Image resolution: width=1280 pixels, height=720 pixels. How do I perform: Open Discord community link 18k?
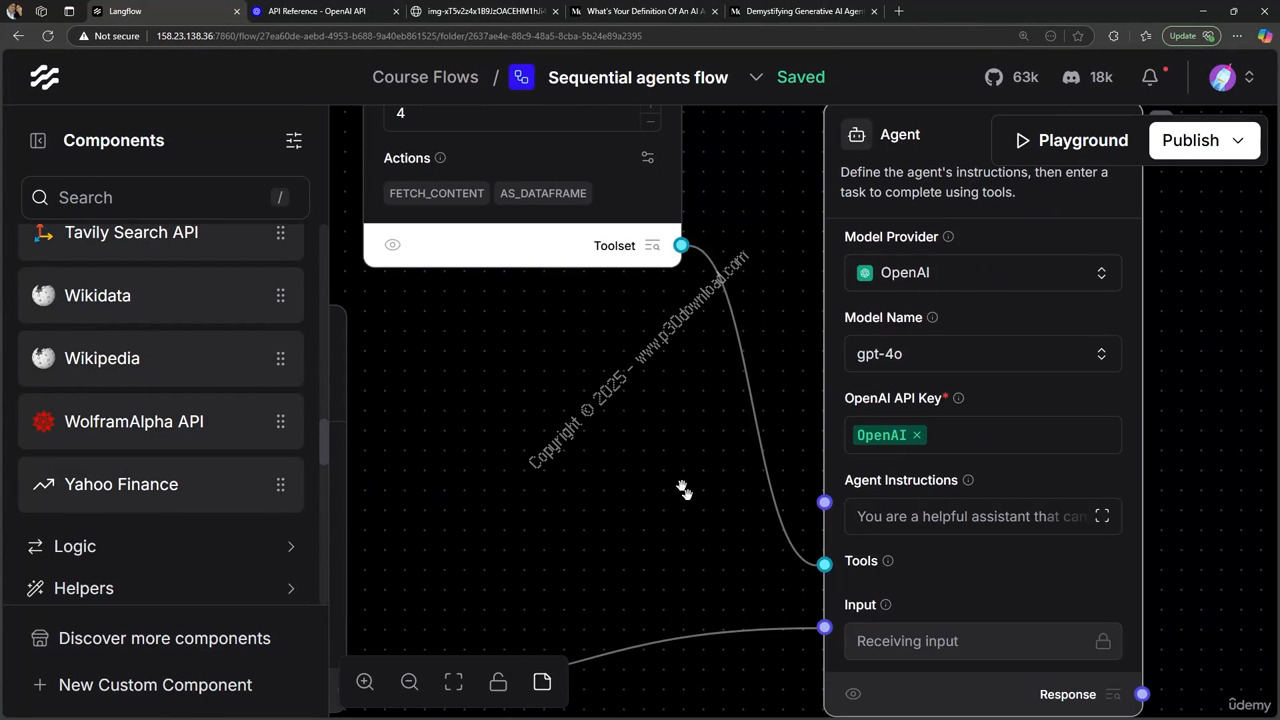coord(1088,77)
